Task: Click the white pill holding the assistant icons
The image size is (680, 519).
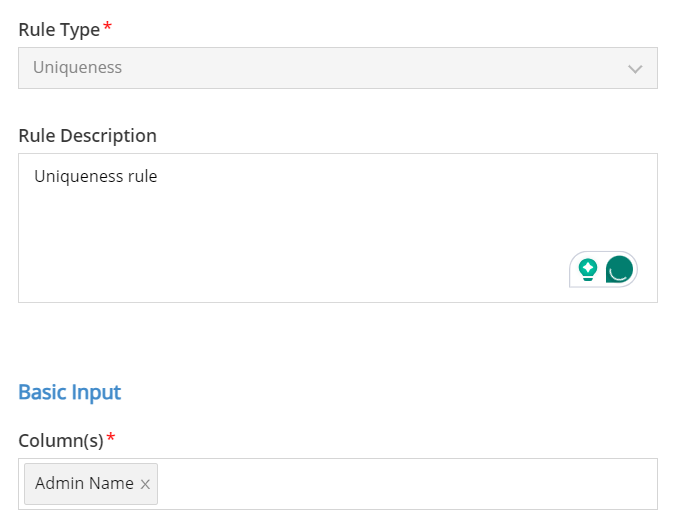Action: [603, 269]
